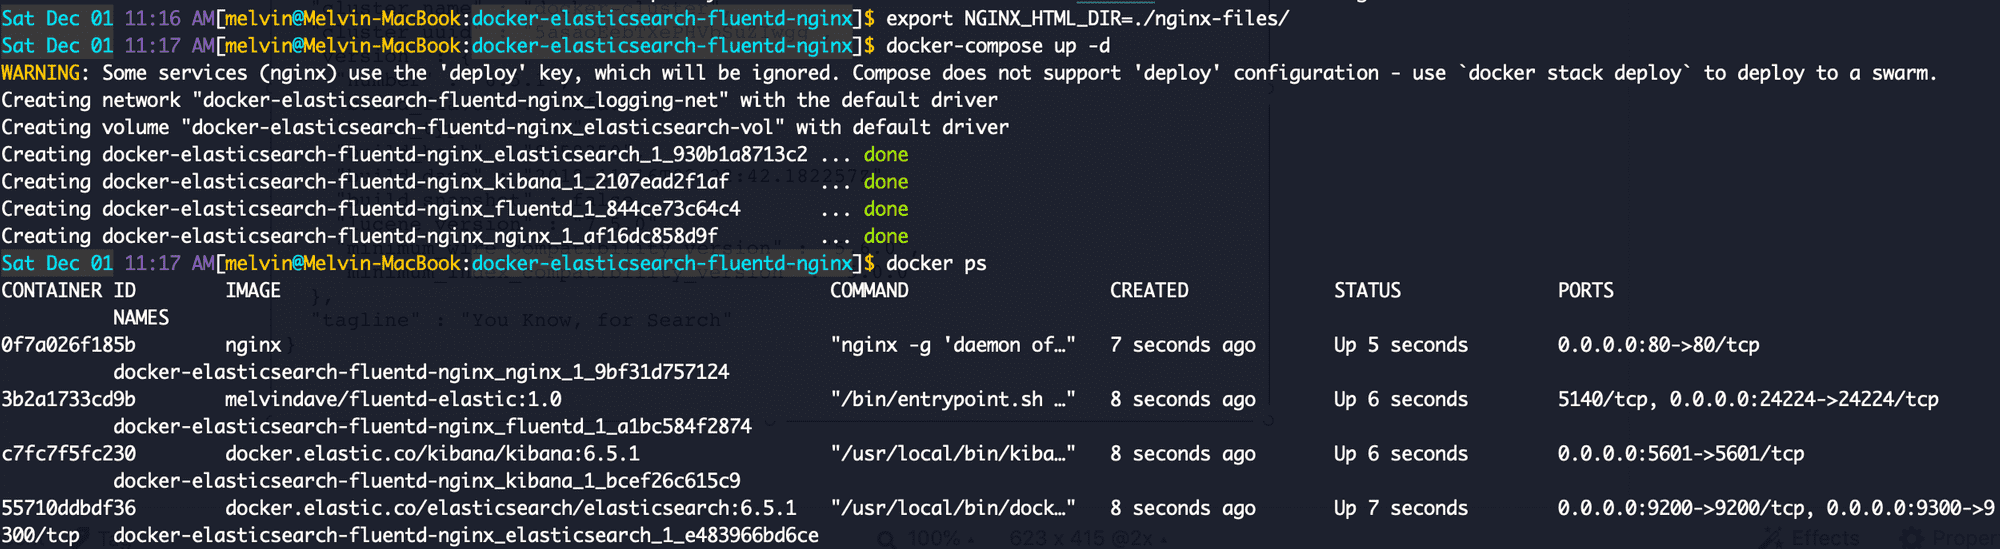Click the 'nginx' image name in table
The width and height of the screenshot is (2000, 549).
pos(253,345)
